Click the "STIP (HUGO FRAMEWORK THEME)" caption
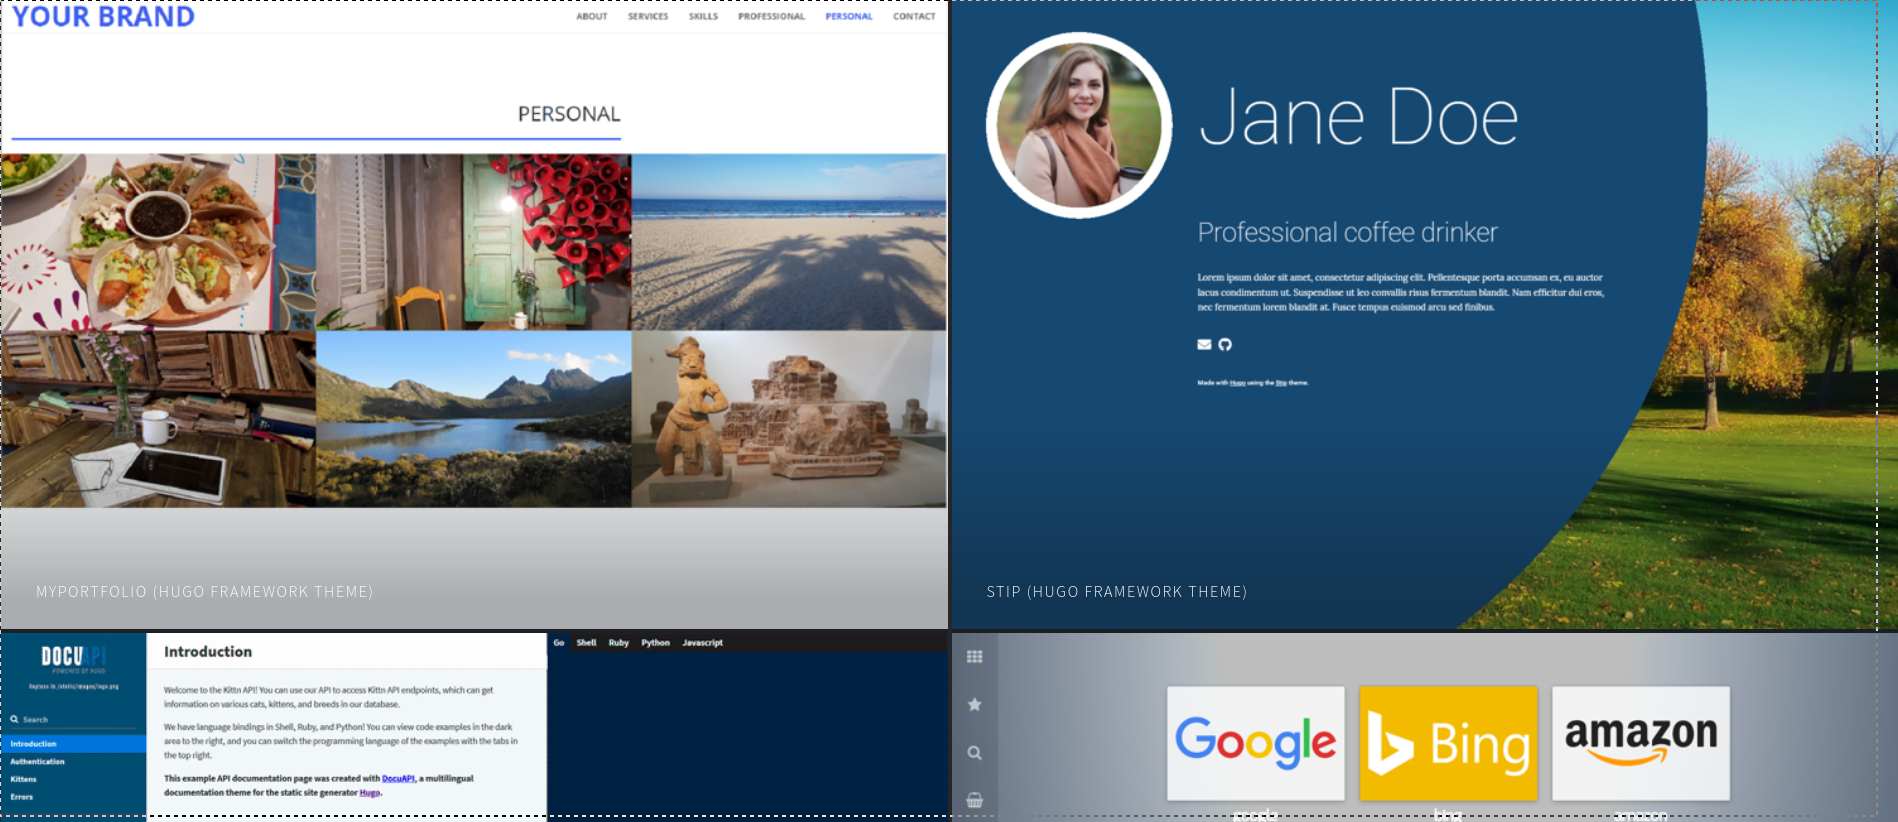 [x=1117, y=592]
